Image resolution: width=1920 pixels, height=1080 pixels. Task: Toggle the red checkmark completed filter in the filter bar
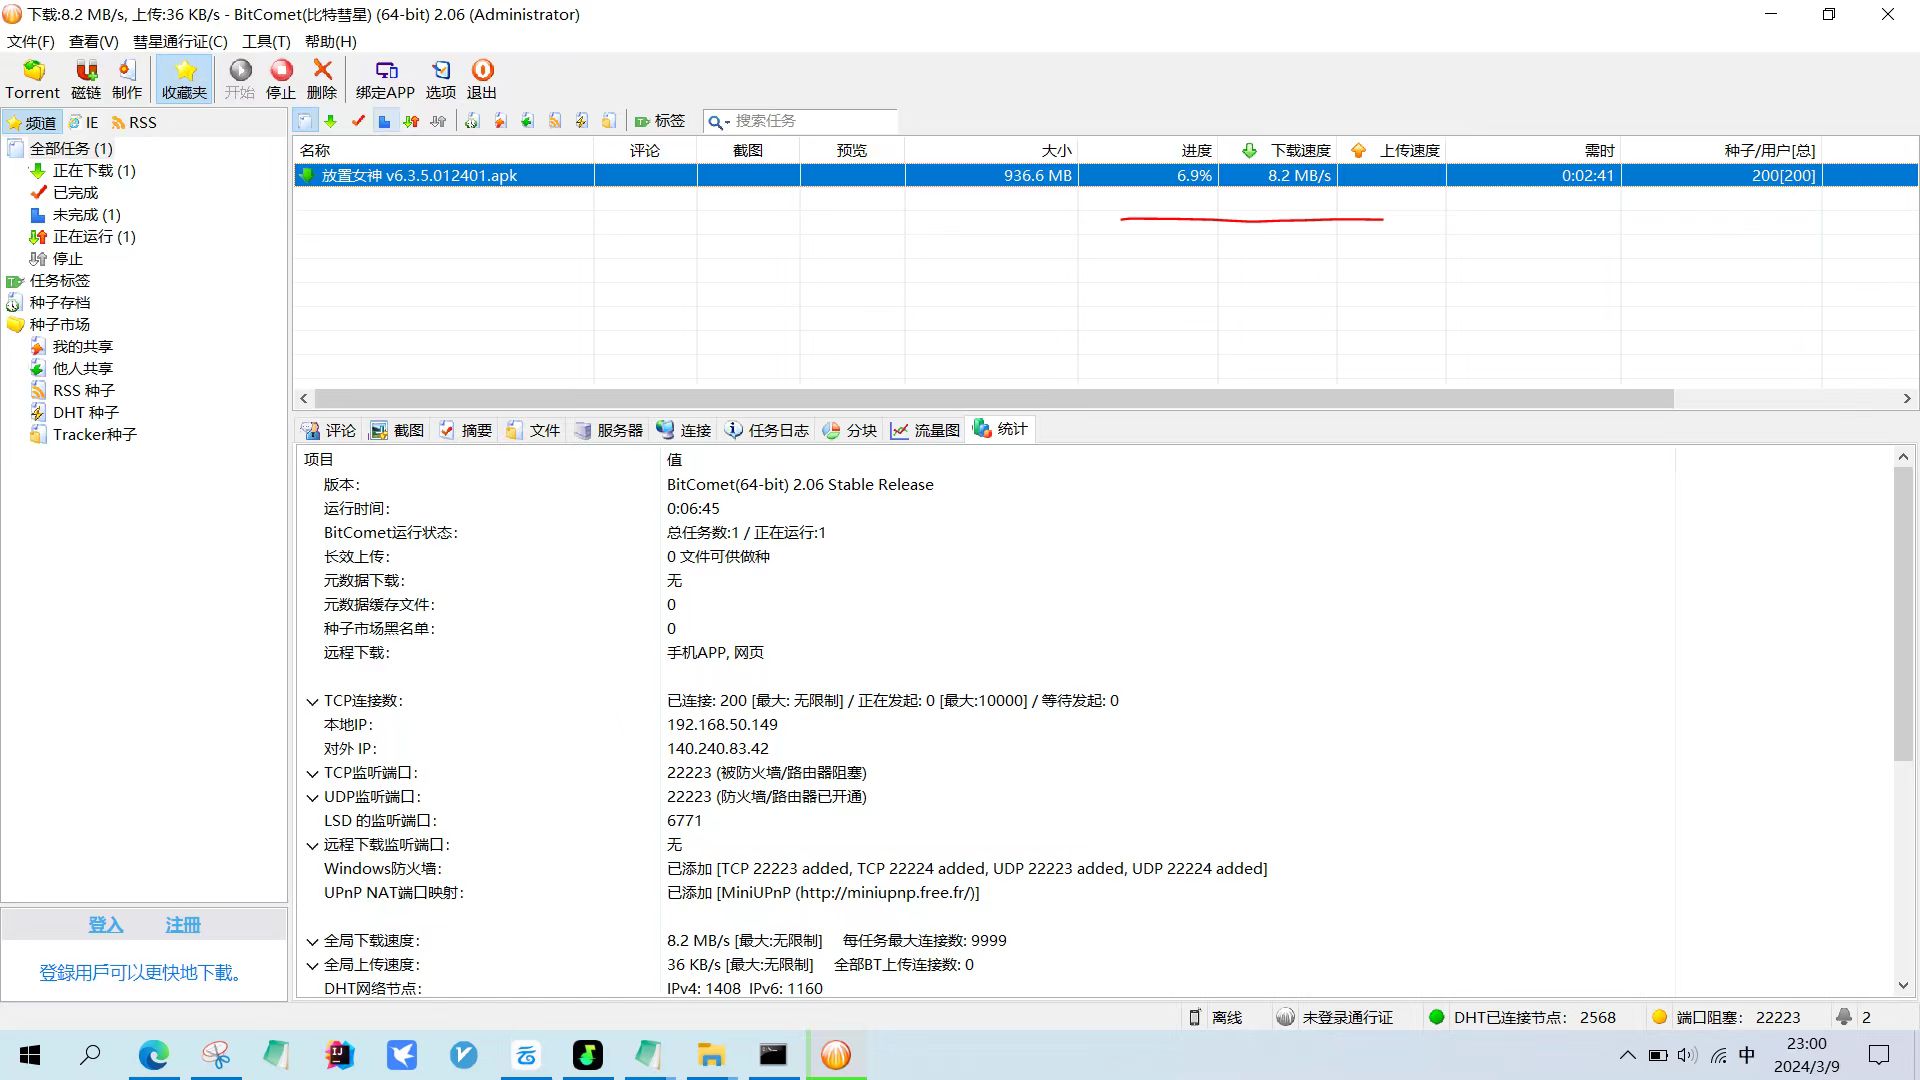point(358,121)
